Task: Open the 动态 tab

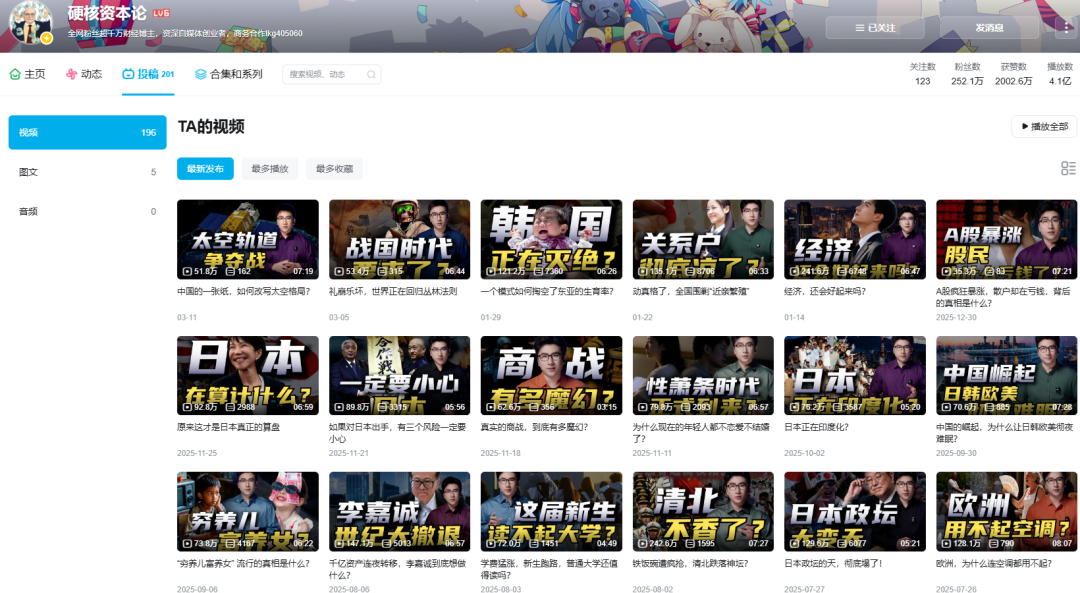Action: [84, 74]
